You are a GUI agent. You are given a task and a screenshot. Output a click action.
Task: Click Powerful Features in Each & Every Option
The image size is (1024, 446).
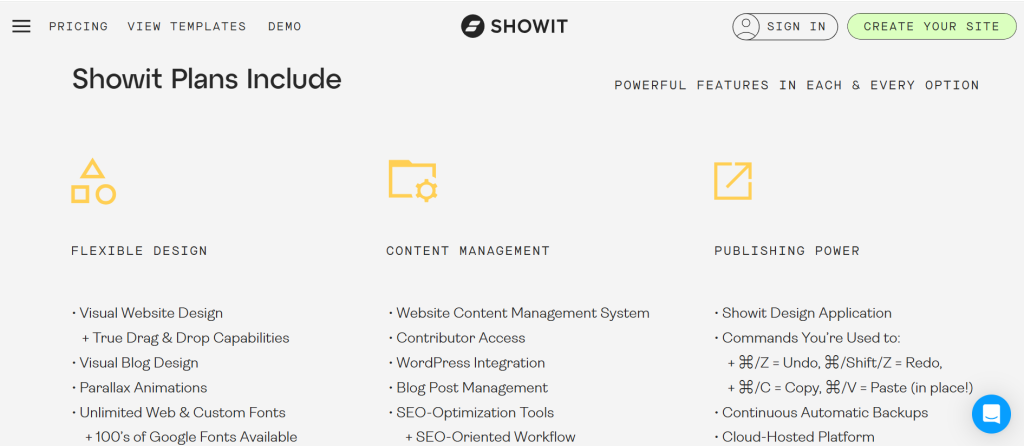[x=797, y=85]
